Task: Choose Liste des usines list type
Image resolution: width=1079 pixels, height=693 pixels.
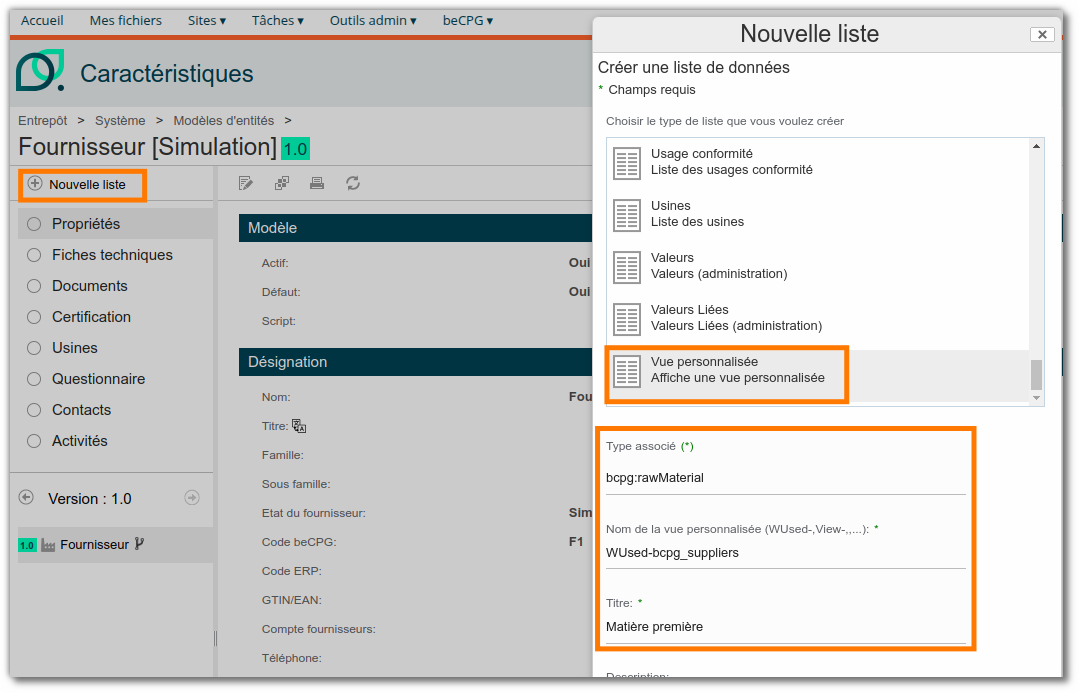Action: 818,214
